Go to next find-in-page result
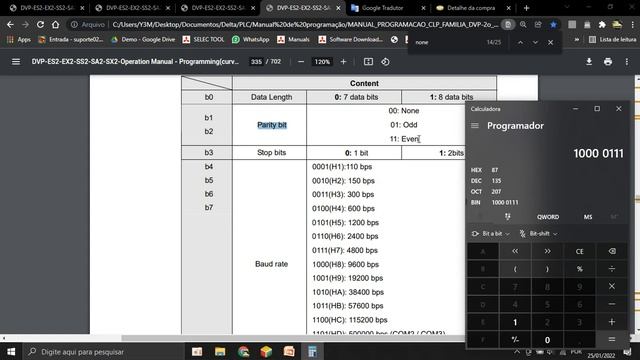The image size is (640, 360). 535,42
